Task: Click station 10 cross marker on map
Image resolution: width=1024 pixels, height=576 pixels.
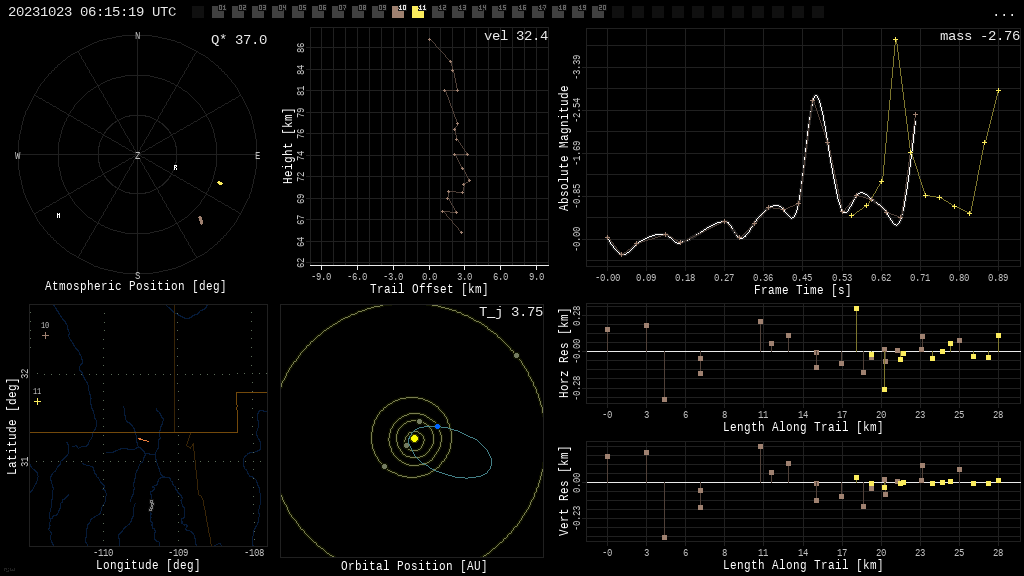Action: 45,336
